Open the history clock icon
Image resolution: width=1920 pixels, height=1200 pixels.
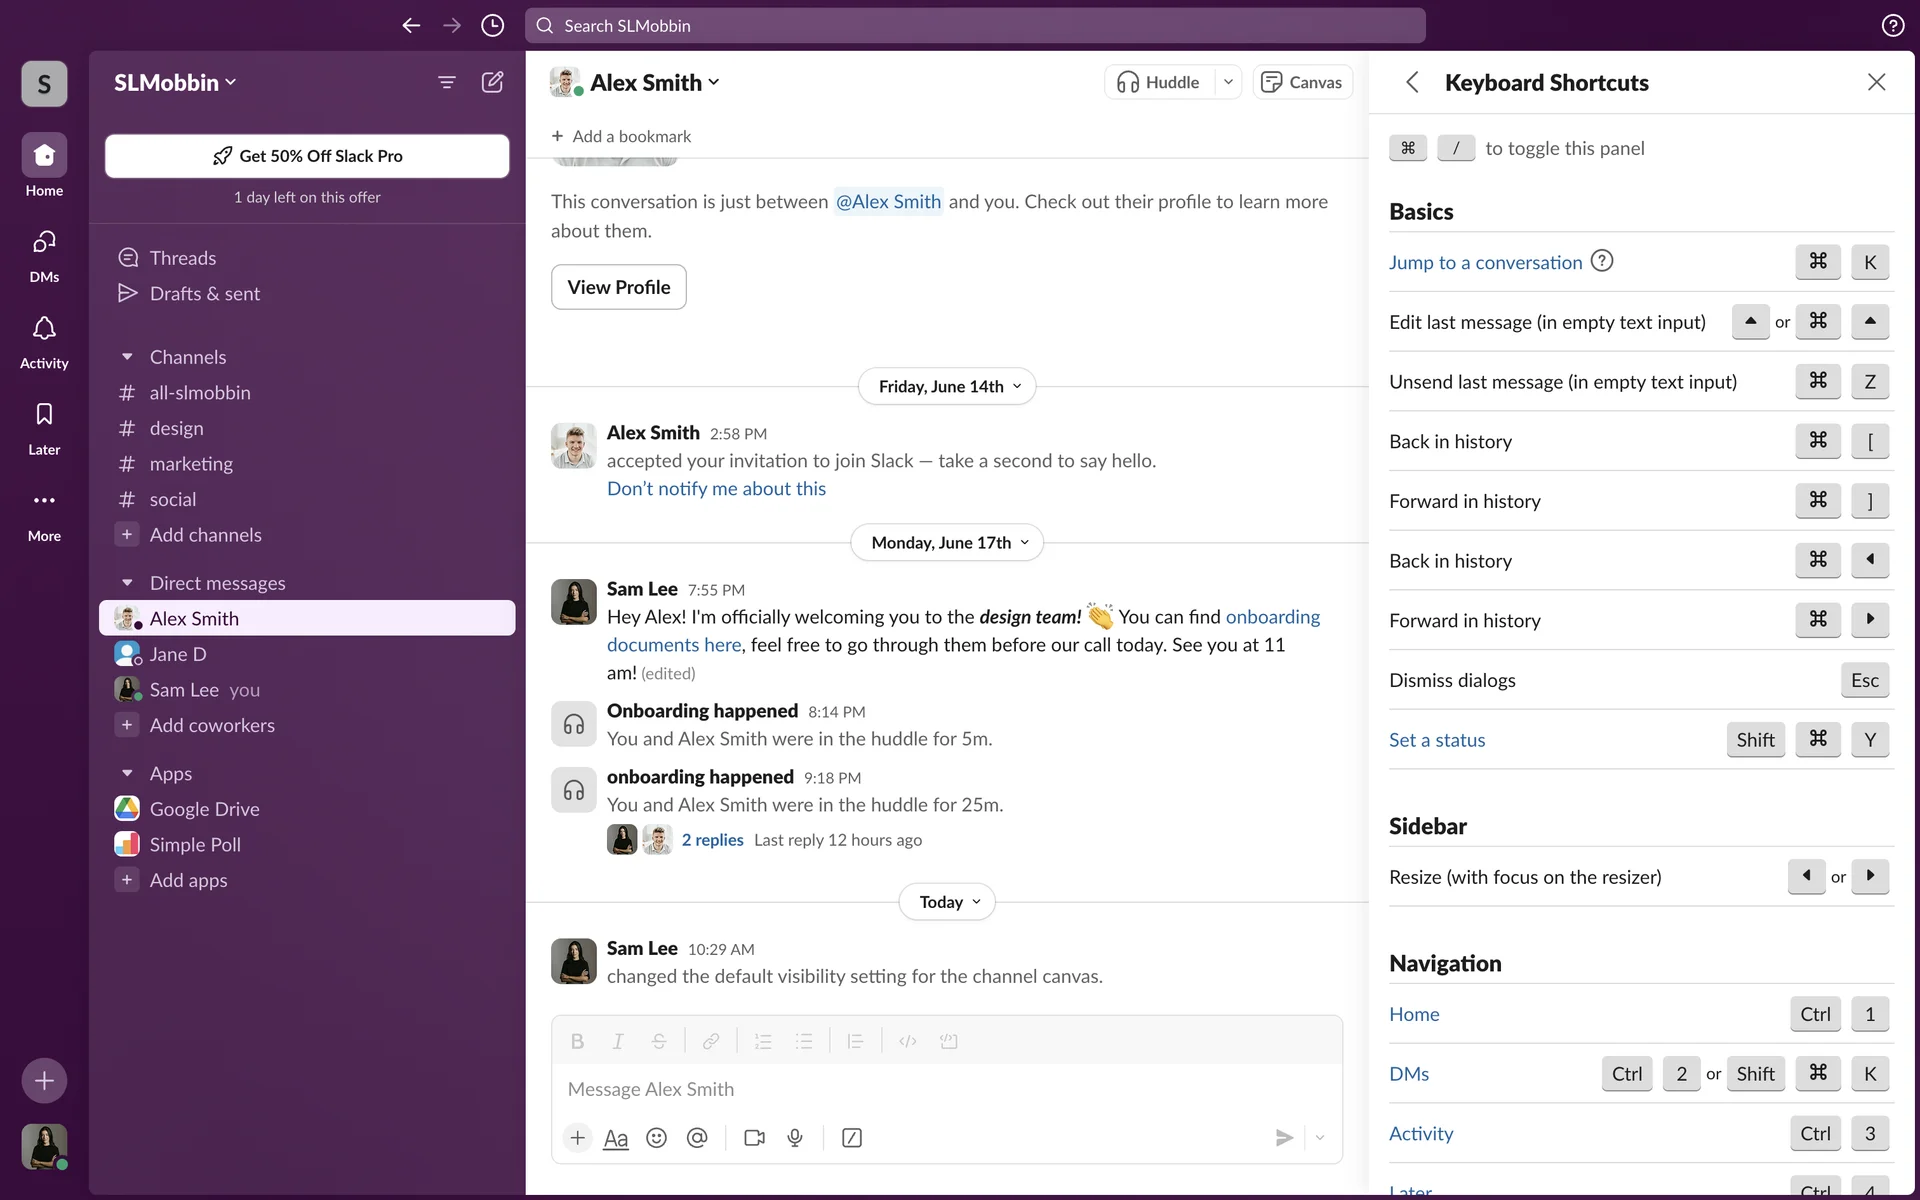click(492, 26)
